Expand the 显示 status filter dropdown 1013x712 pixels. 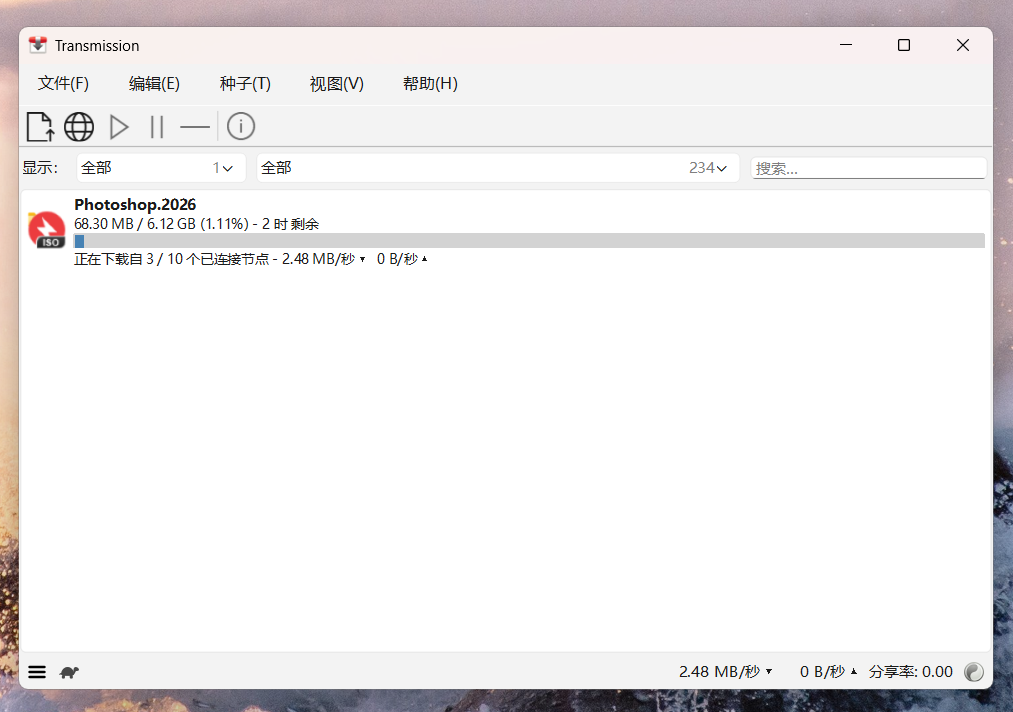(161, 168)
